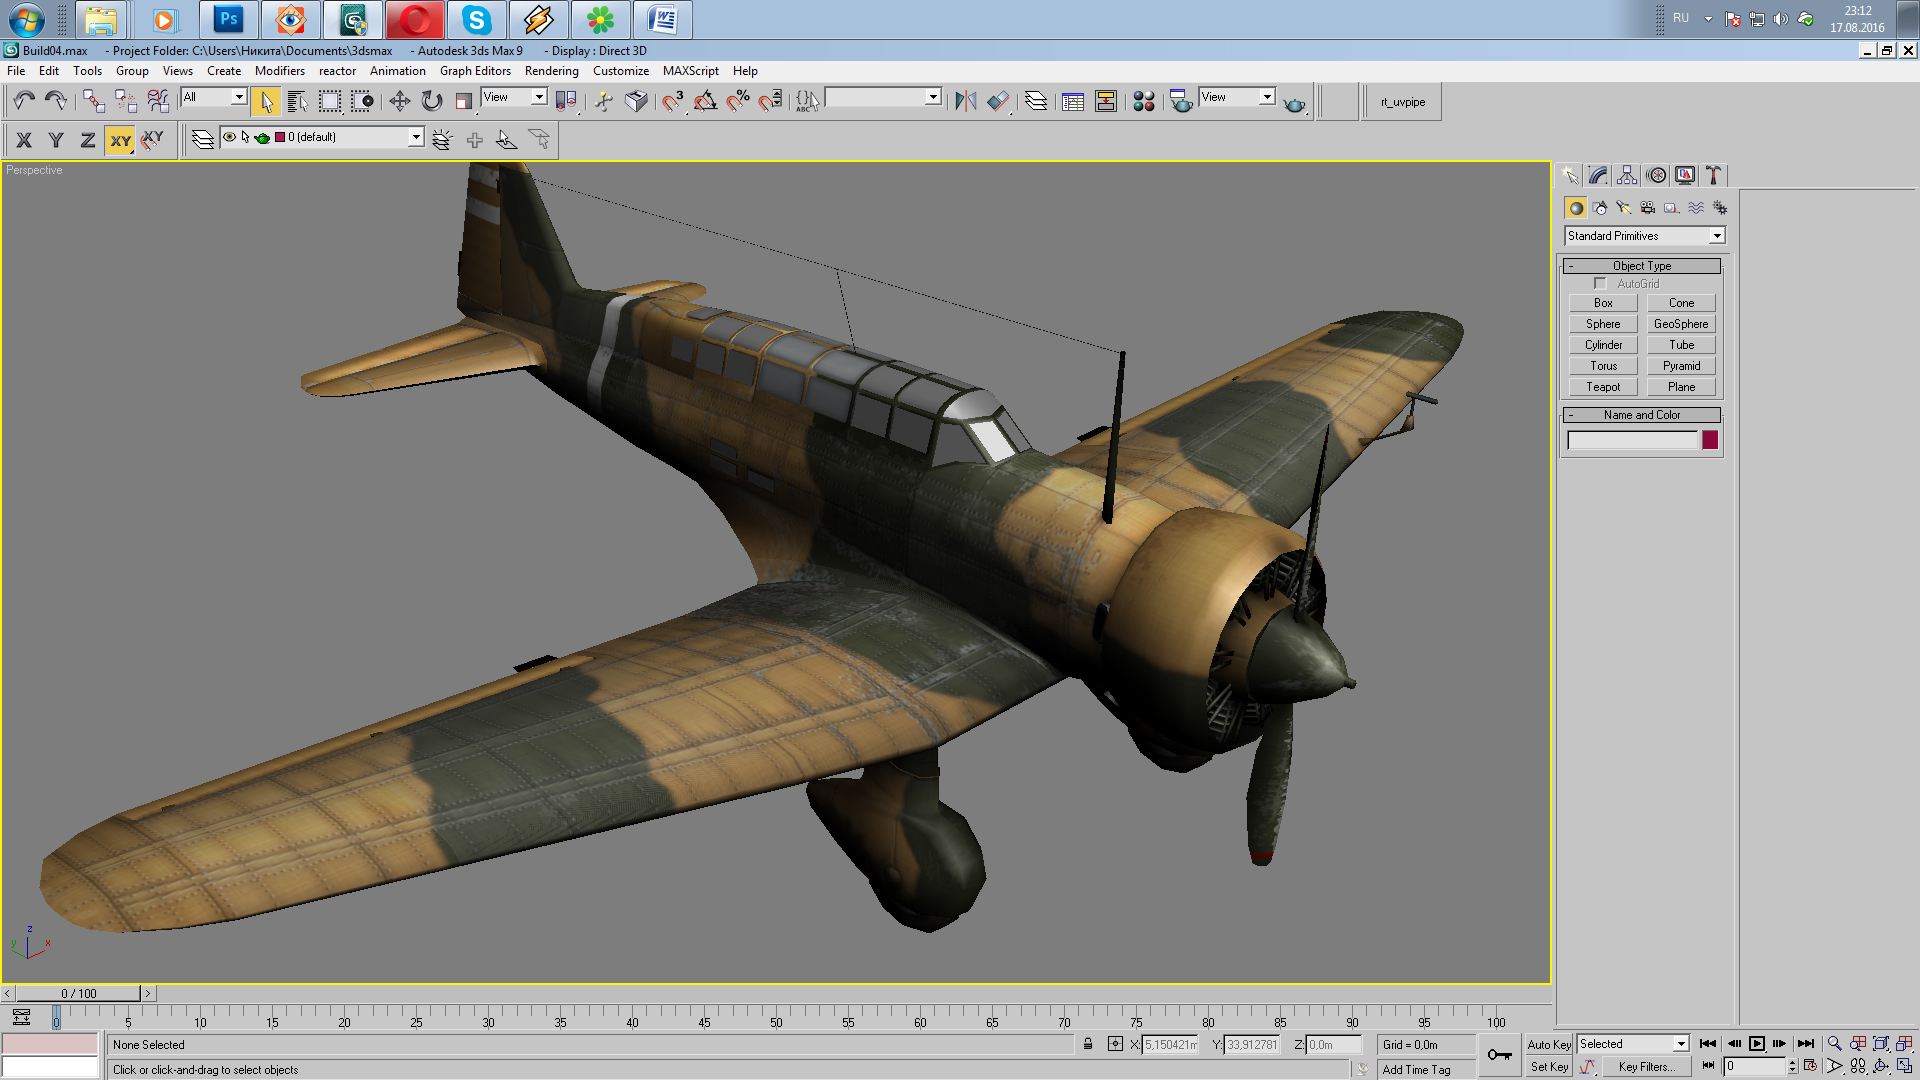This screenshot has width=1920, height=1080.
Task: Toggle the XY axis constraint button
Action: (120, 140)
